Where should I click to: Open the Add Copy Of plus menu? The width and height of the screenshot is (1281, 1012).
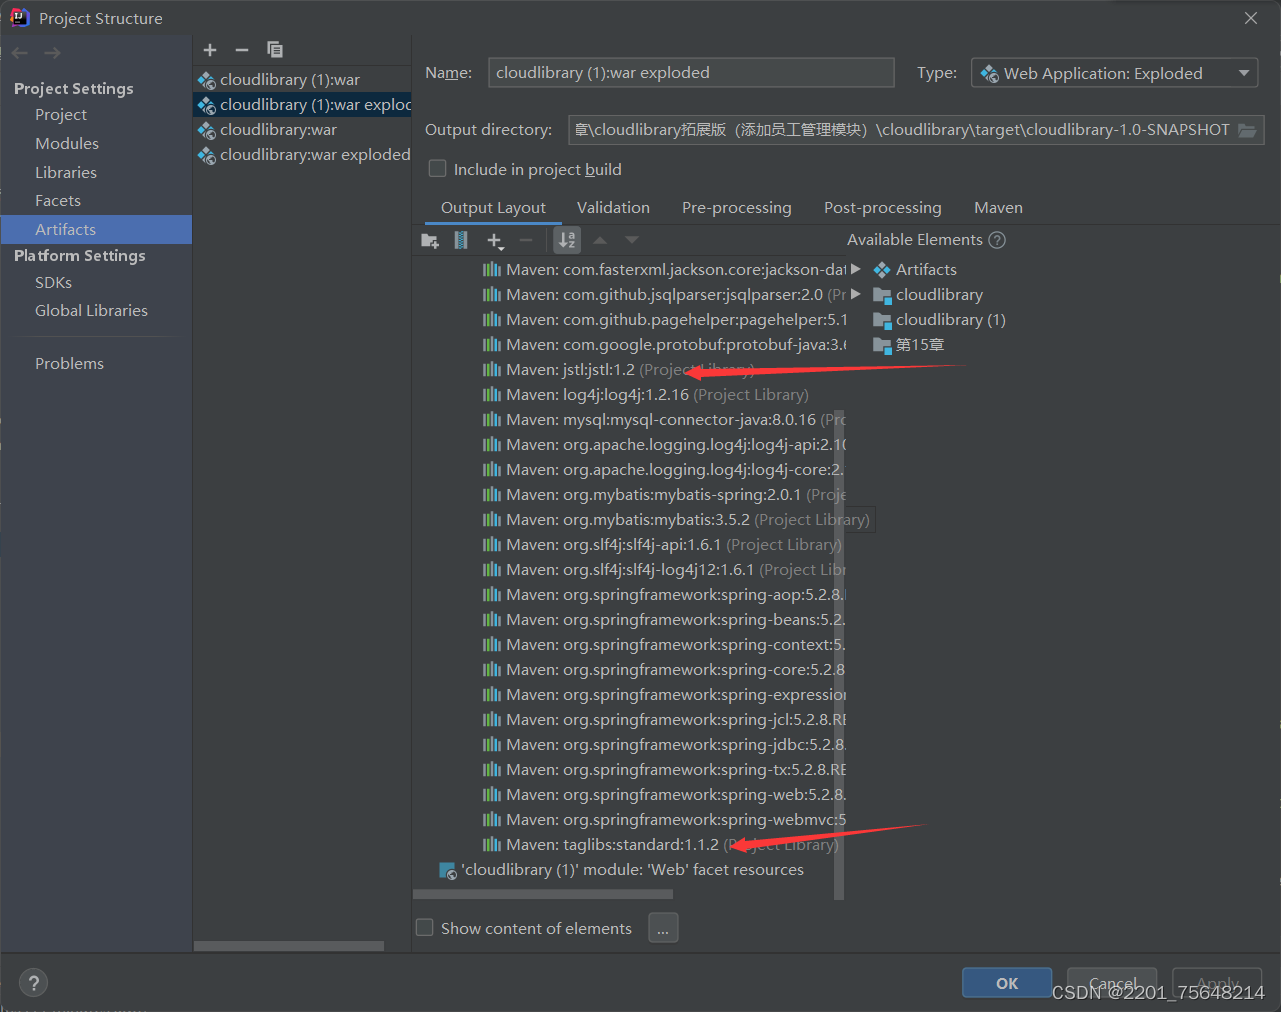[495, 240]
